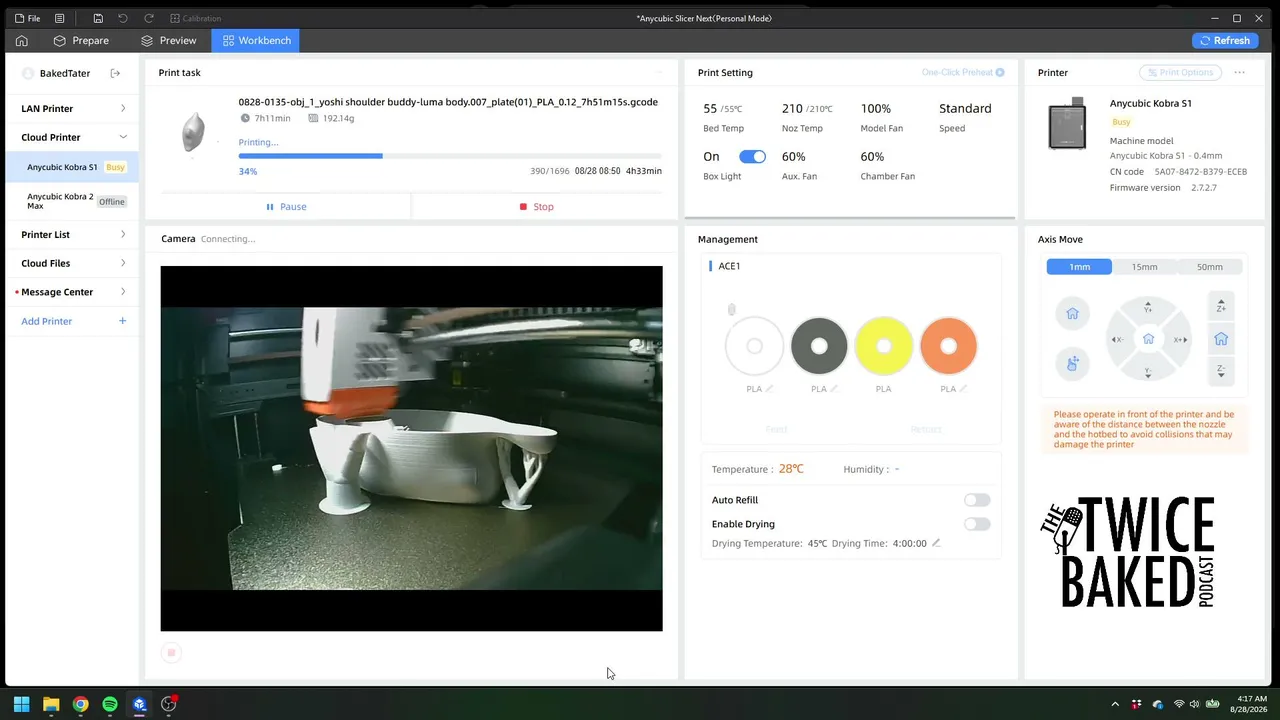Collapse the Cloud Printer section
This screenshot has height=720, width=1280.
72,137
